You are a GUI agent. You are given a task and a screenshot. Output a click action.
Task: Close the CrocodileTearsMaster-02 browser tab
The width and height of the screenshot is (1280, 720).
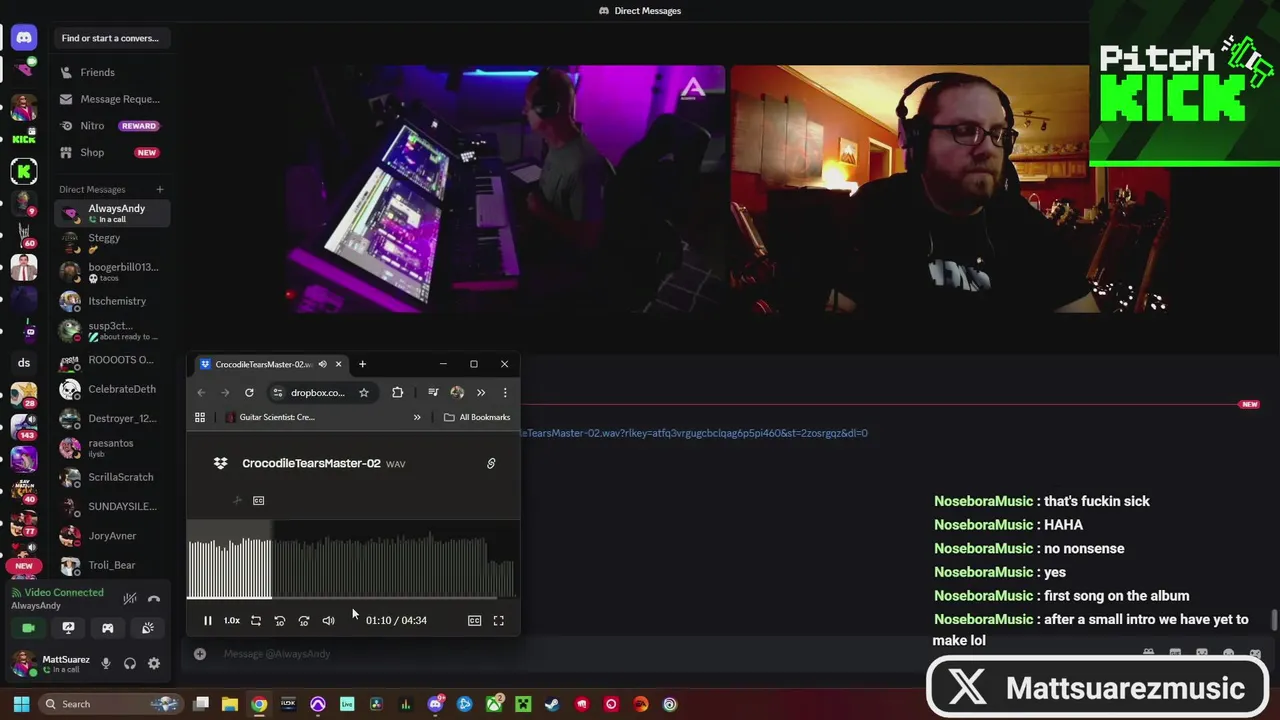[338, 364]
